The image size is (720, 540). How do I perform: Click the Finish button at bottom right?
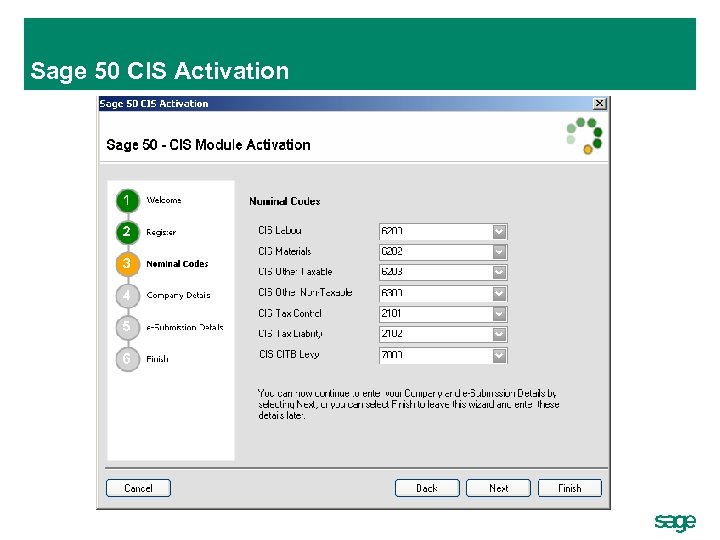(x=570, y=488)
